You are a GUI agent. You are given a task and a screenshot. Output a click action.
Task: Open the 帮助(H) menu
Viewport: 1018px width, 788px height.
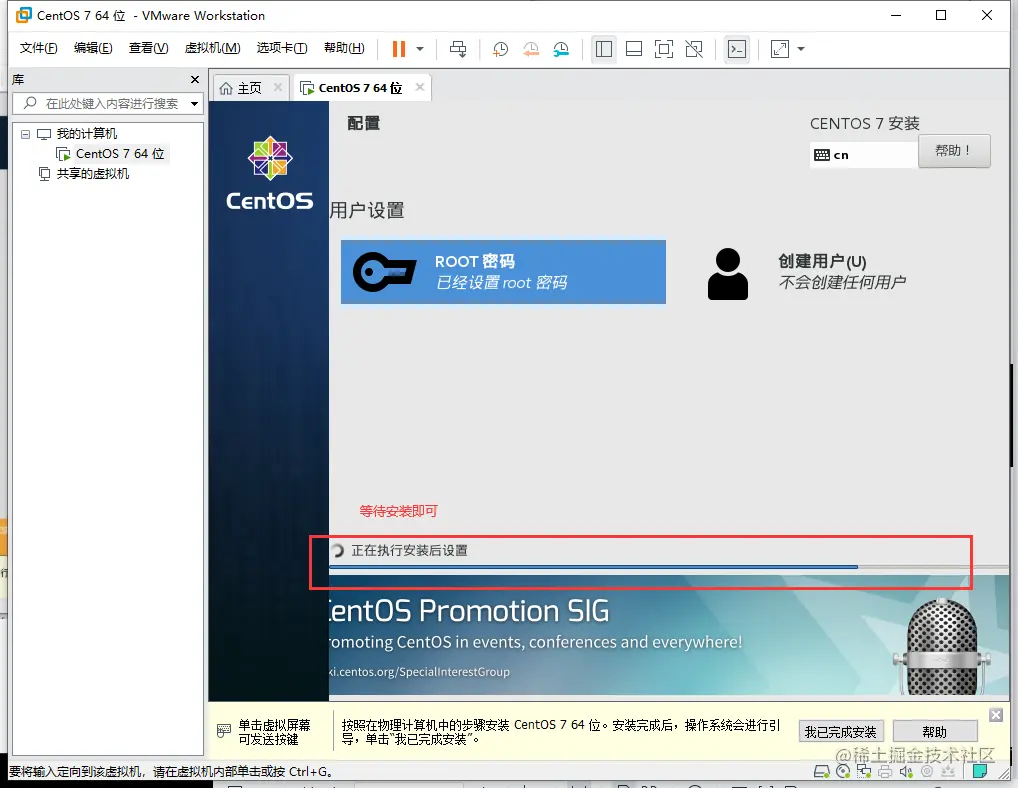tap(344, 48)
